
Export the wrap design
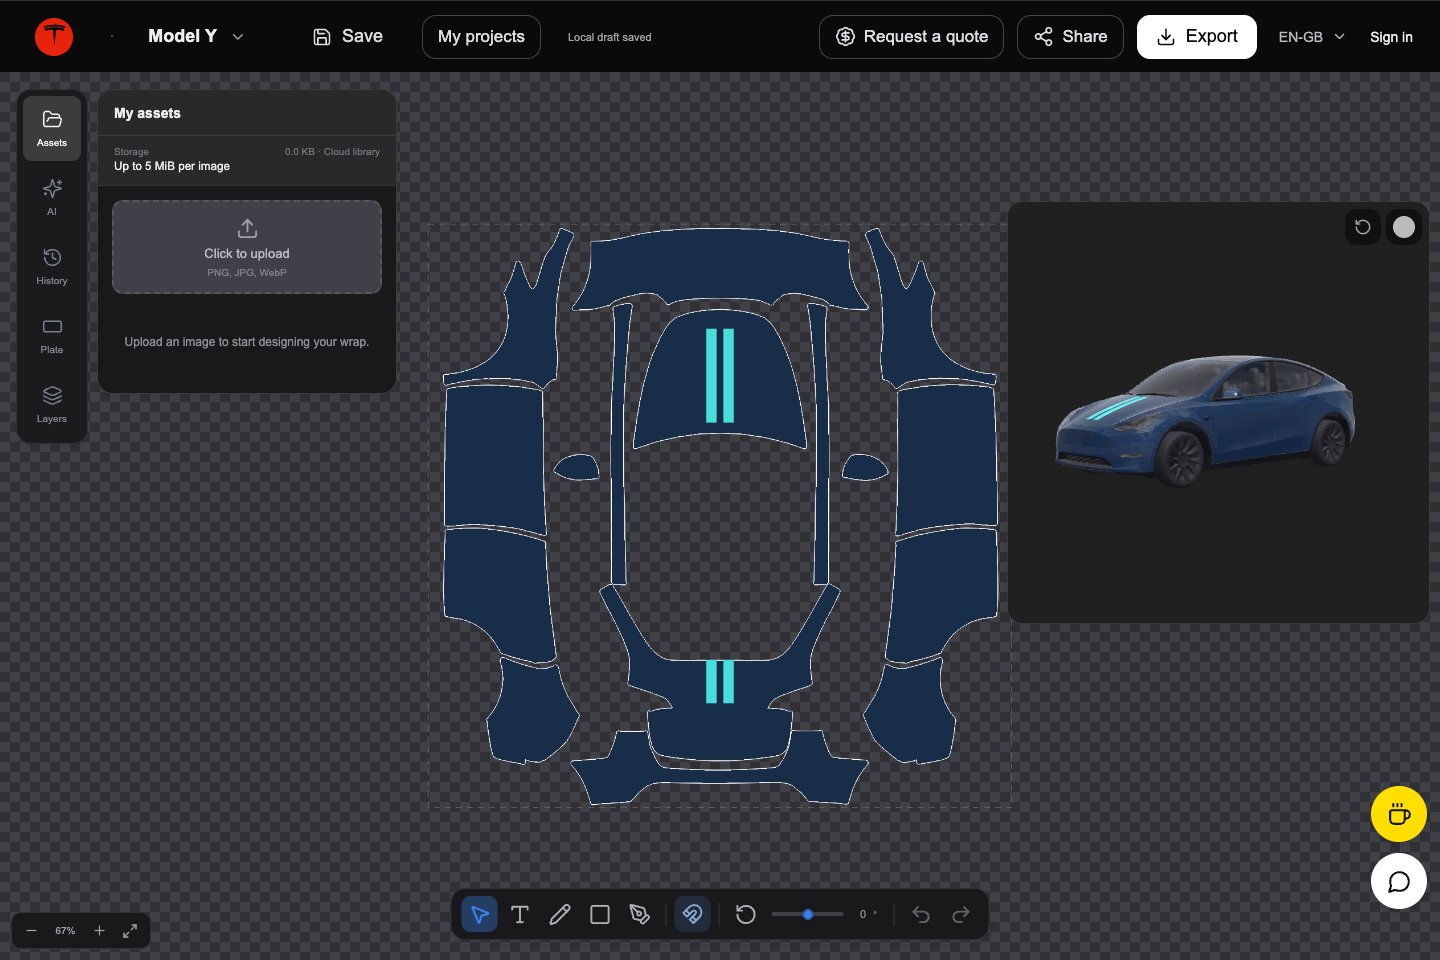(x=1197, y=37)
